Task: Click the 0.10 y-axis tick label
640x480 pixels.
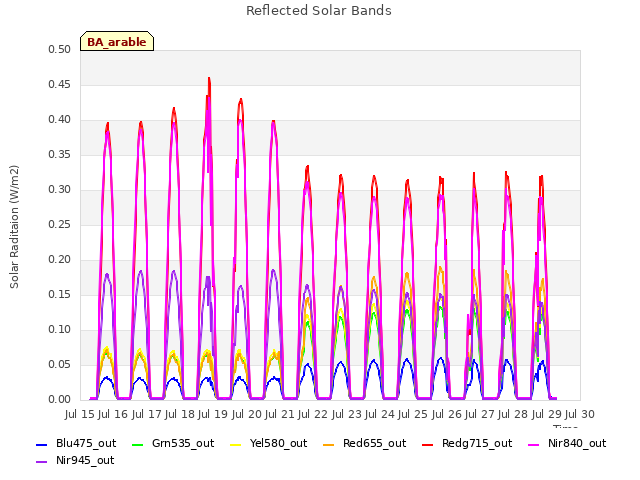Action: point(60,330)
